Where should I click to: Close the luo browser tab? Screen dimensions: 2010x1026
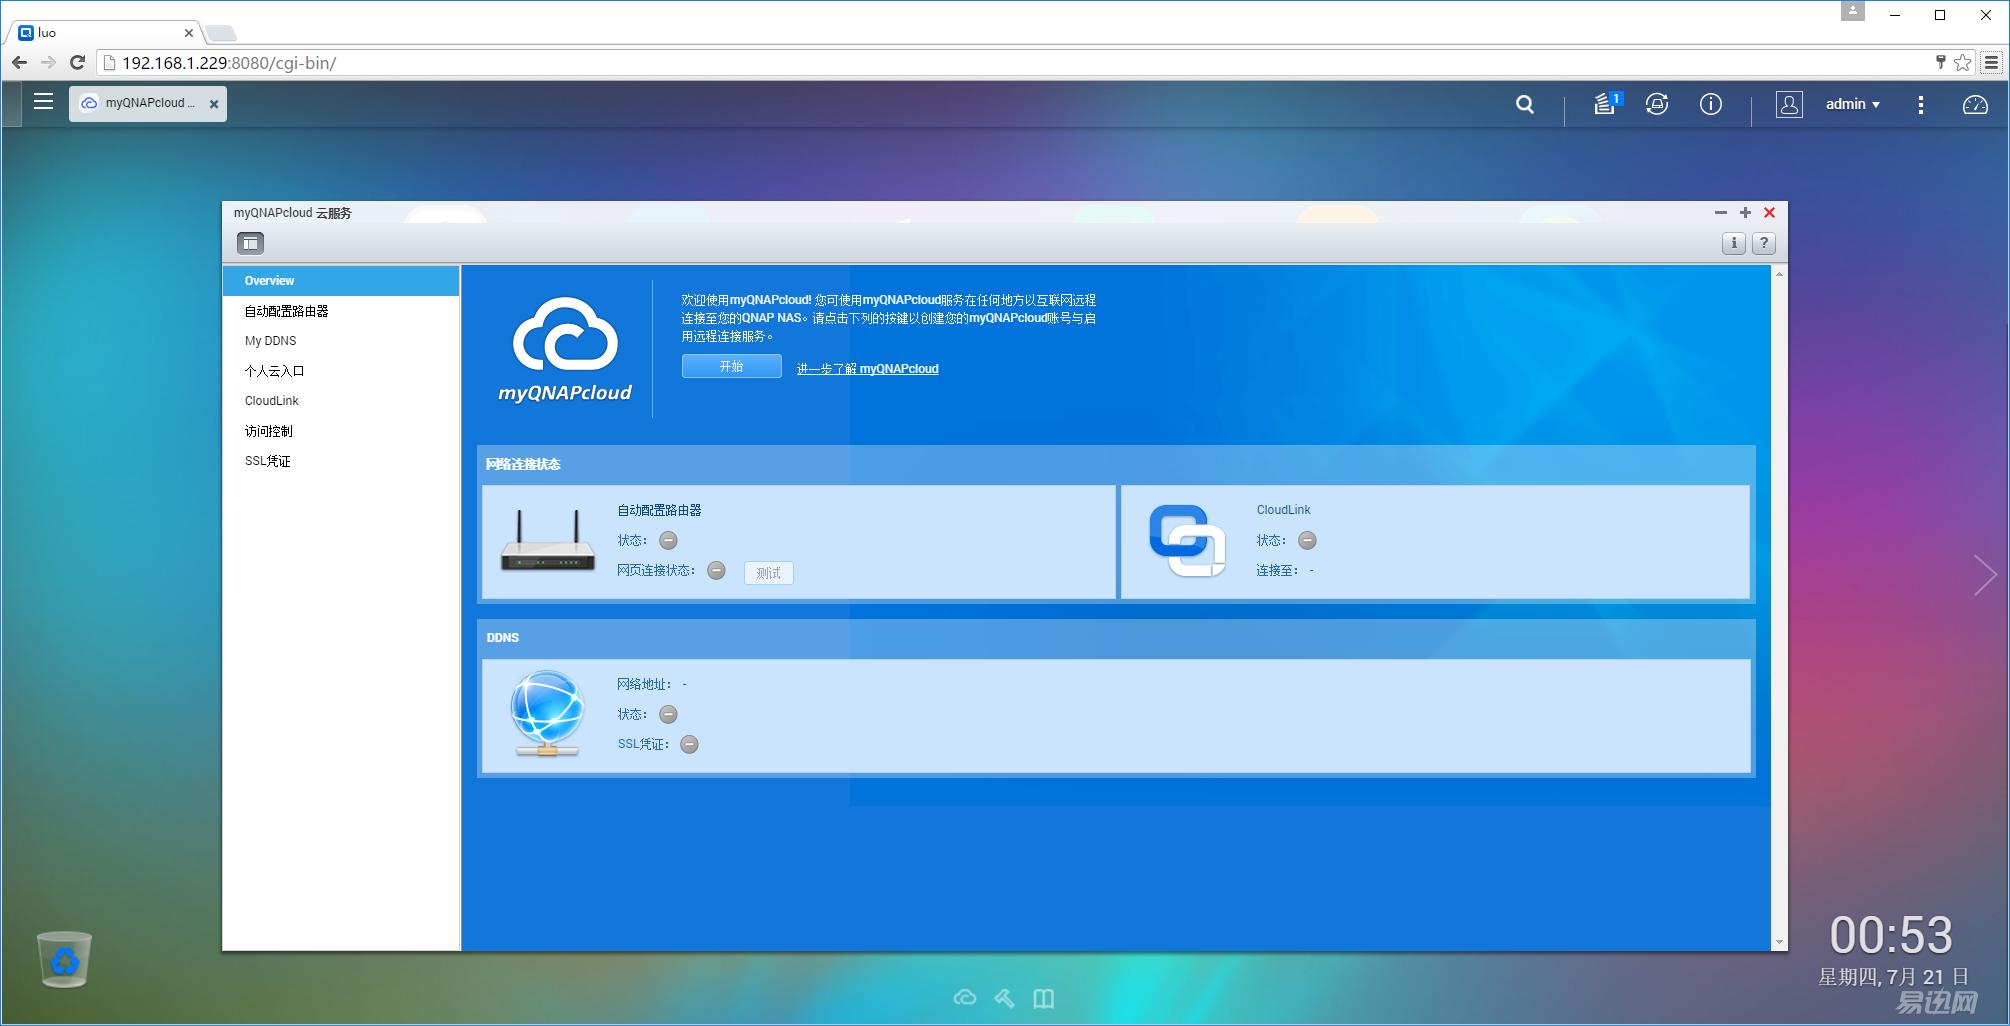[188, 33]
